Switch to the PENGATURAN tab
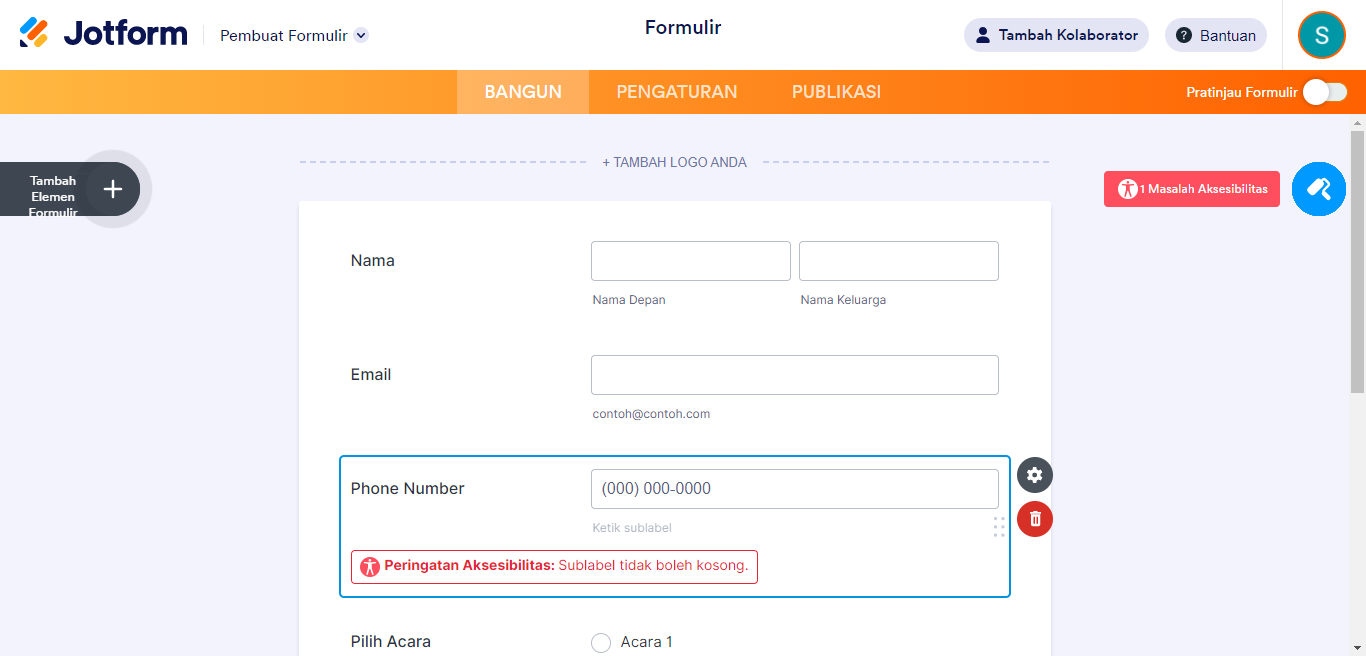This screenshot has width=1366, height=656. point(676,92)
